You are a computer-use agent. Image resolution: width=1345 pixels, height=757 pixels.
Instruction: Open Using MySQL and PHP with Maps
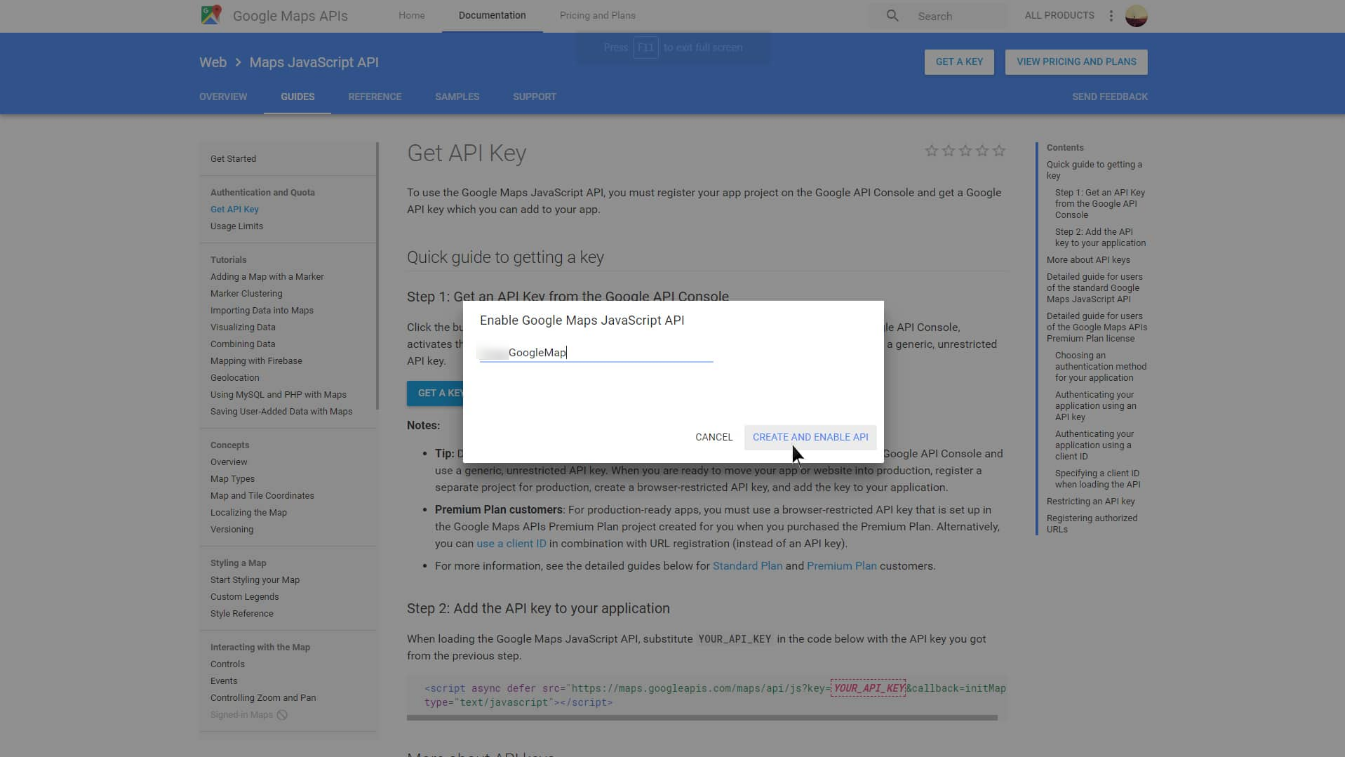[x=278, y=395]
